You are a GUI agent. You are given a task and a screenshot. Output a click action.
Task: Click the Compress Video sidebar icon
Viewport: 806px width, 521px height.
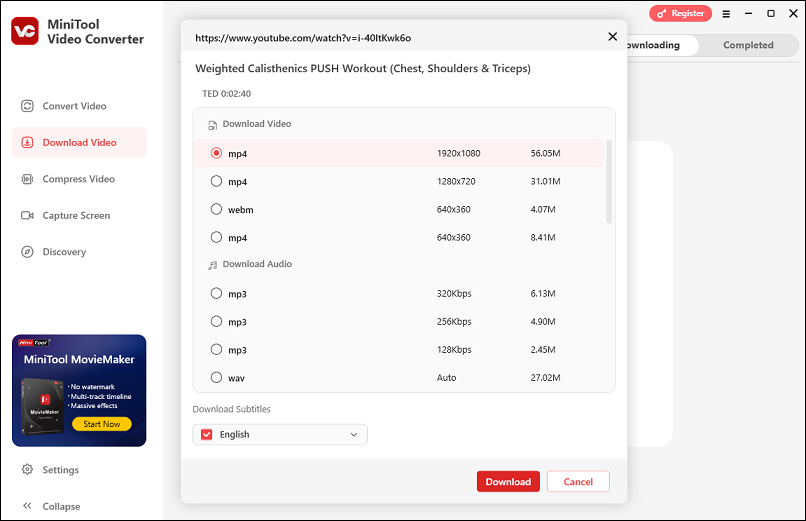(27, 179)
